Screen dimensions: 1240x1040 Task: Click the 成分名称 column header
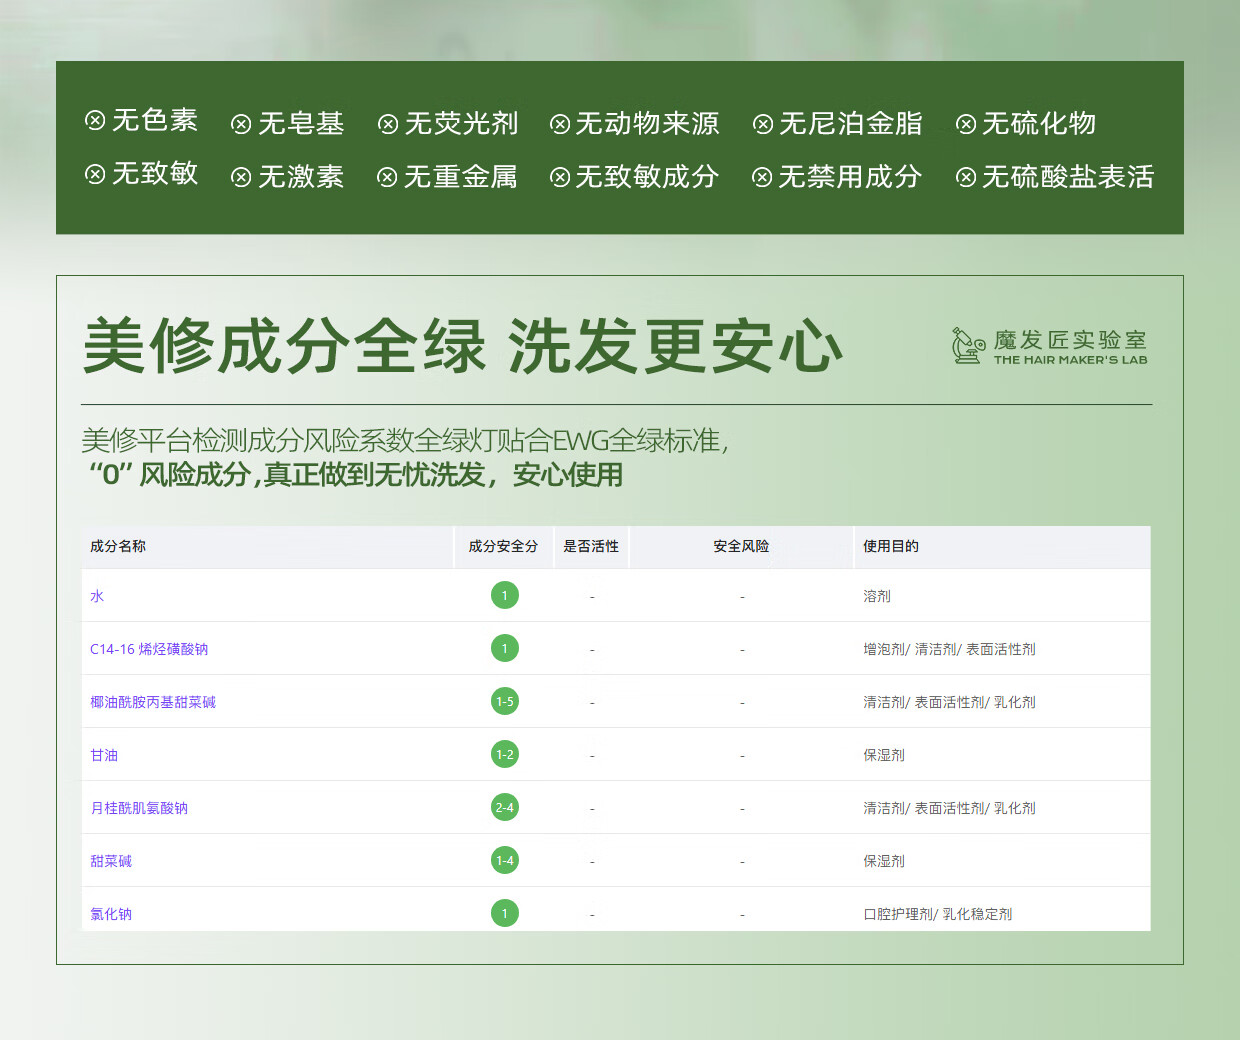click(118, 546)
